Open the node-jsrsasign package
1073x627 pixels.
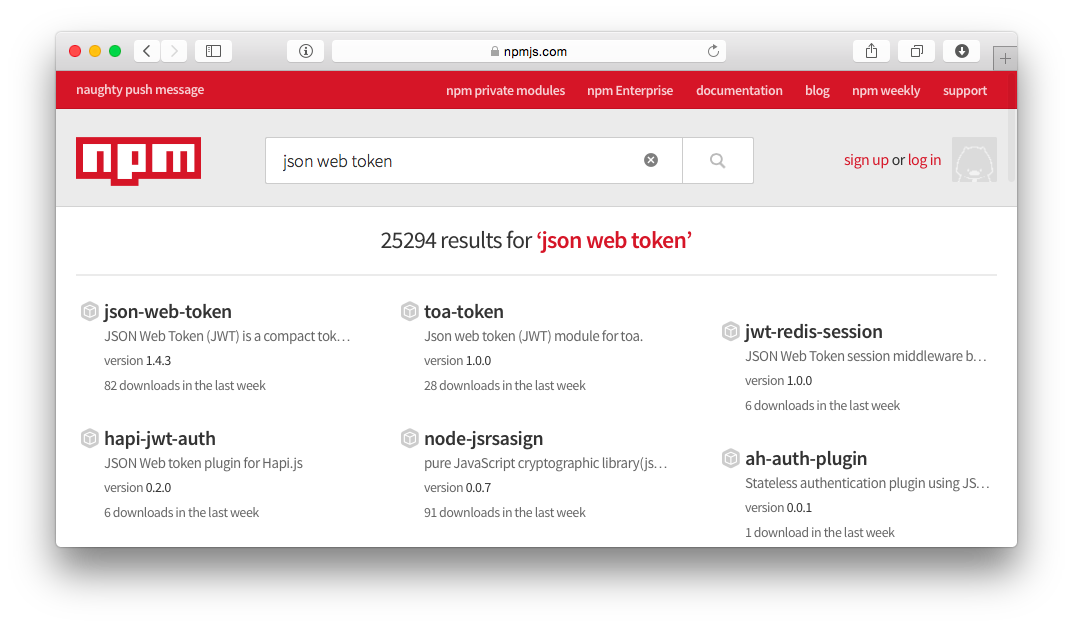[484, 438]
